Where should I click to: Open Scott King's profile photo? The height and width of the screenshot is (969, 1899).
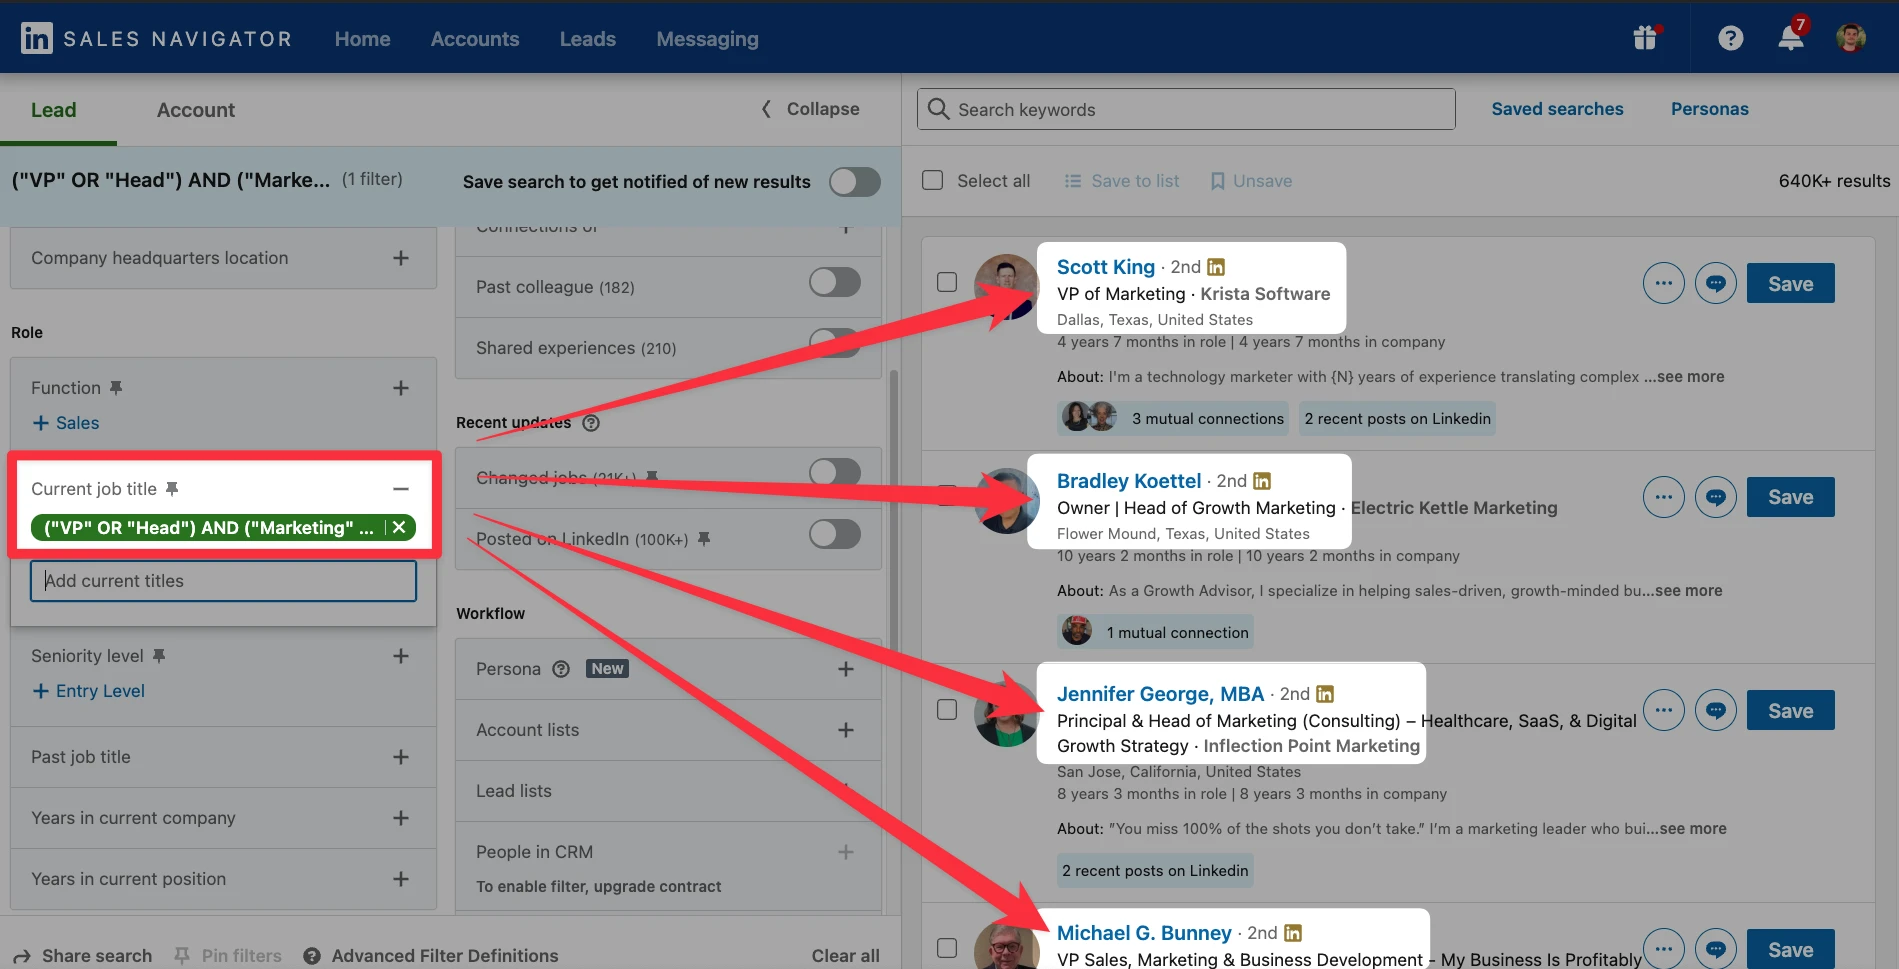[x=1006, y=286]
